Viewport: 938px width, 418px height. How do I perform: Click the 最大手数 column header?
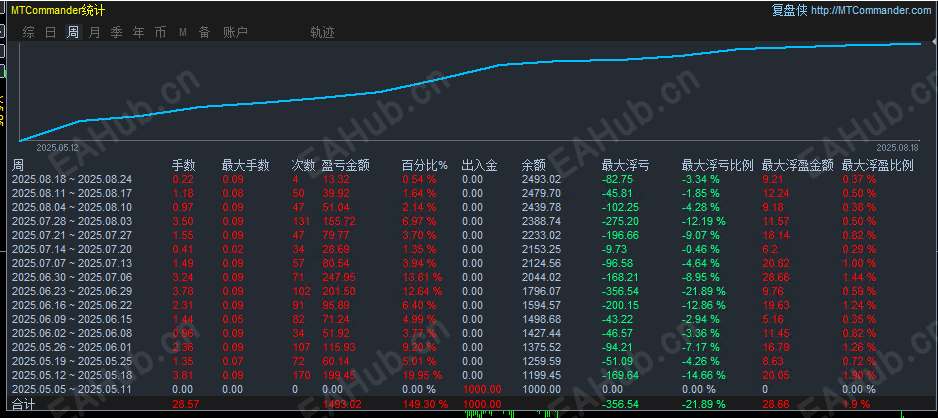[245, 166]
